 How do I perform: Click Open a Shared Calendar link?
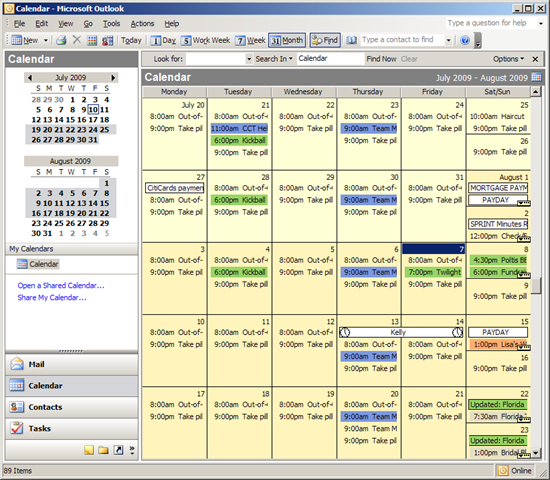pyautogui.click(x=61, y=286)
